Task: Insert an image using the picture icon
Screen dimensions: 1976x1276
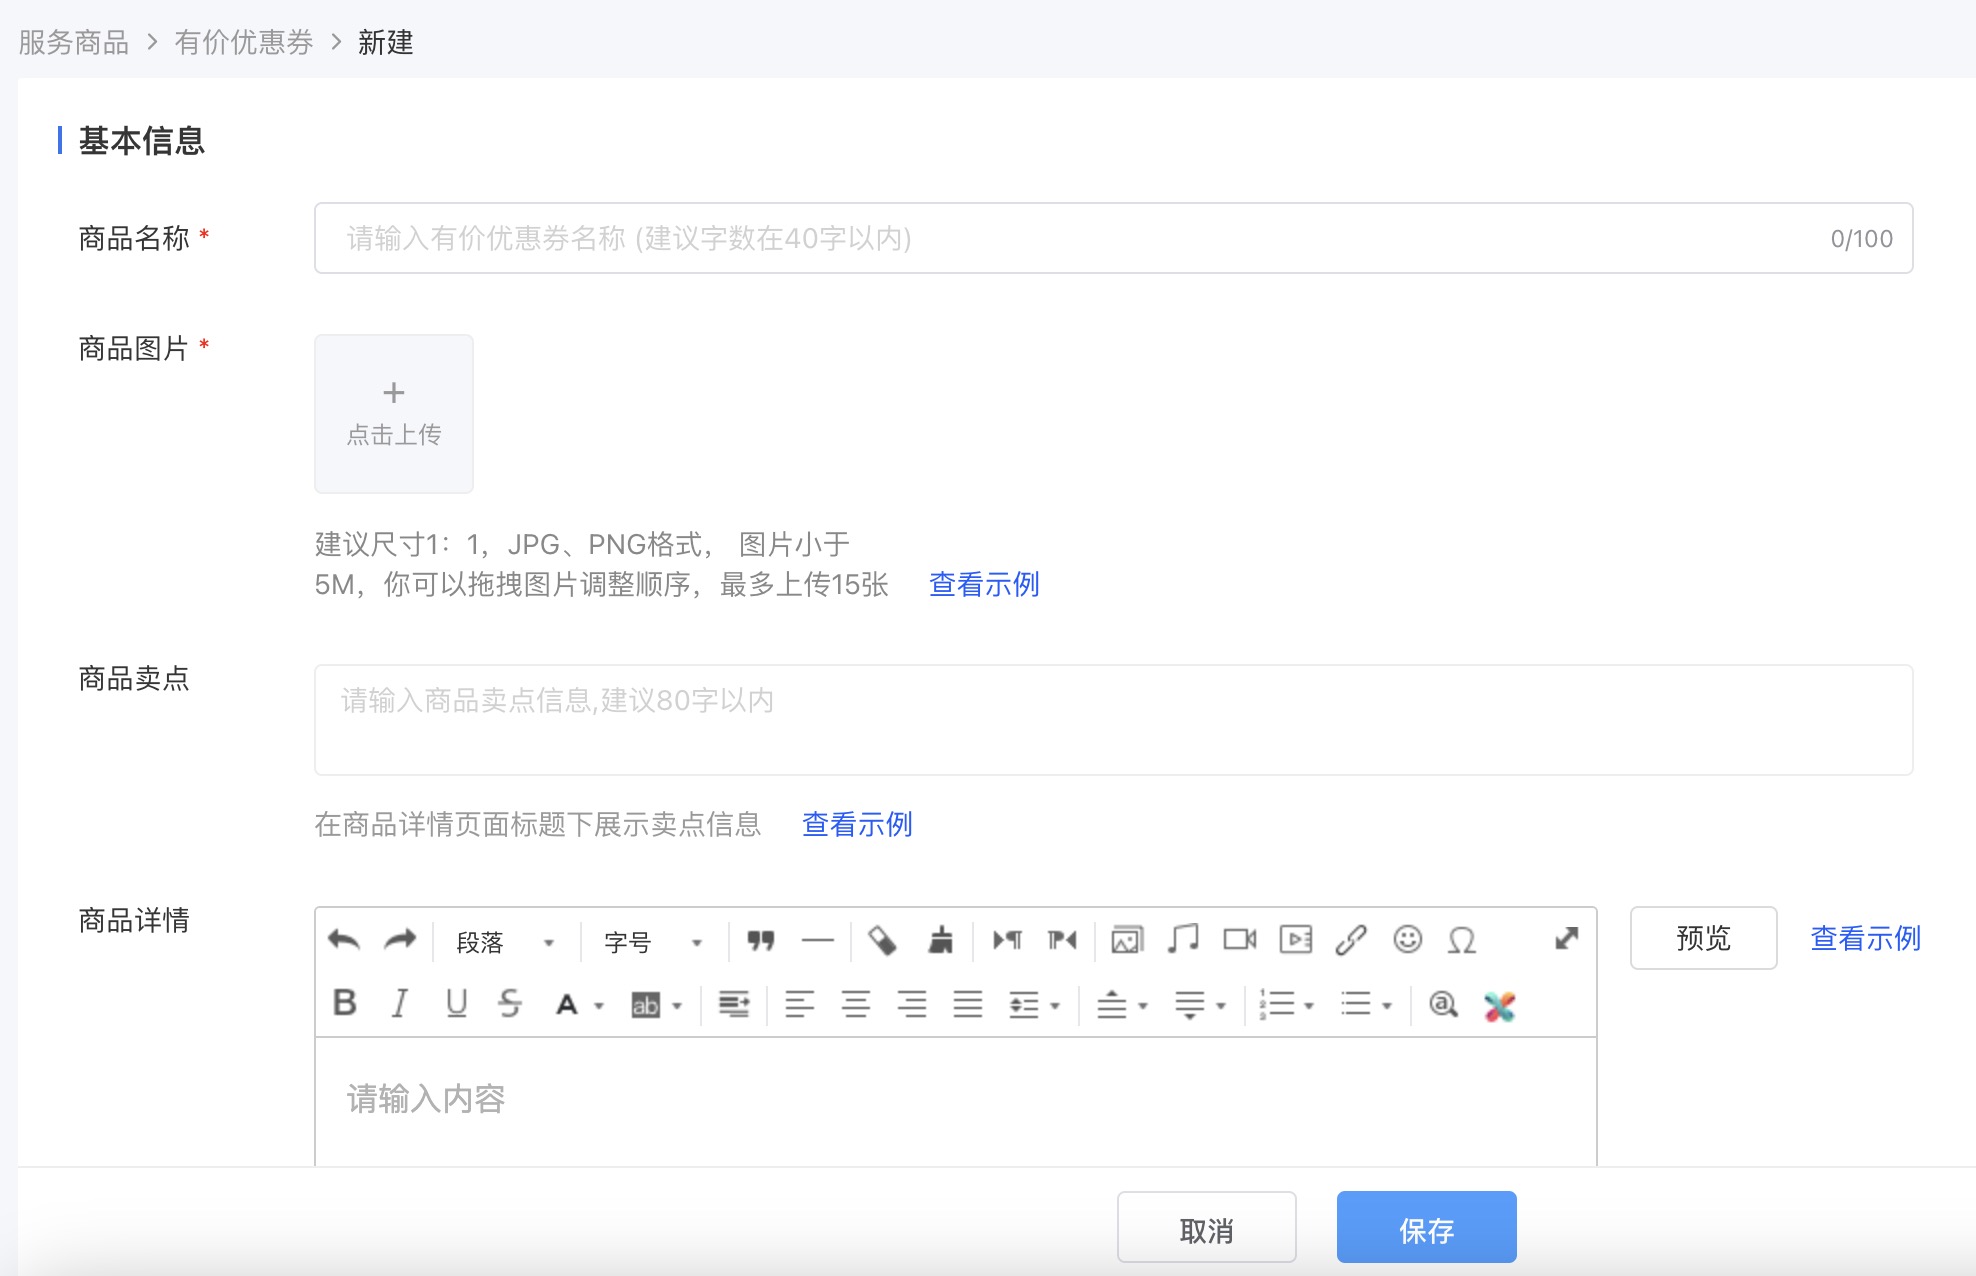Action: tap(1127, 940)
